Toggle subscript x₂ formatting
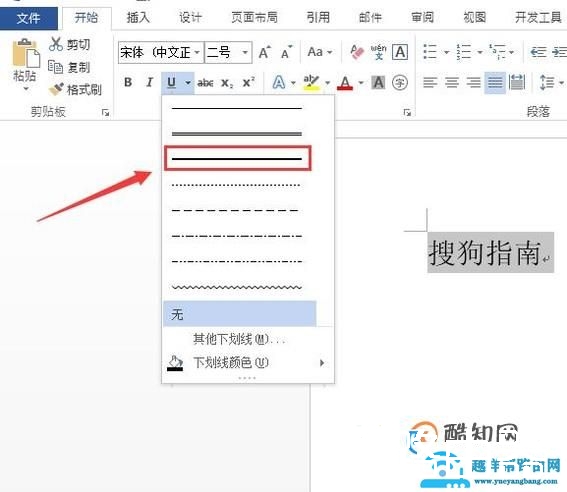The width and height of the screenshot is (567, 492). pos(227,83)
